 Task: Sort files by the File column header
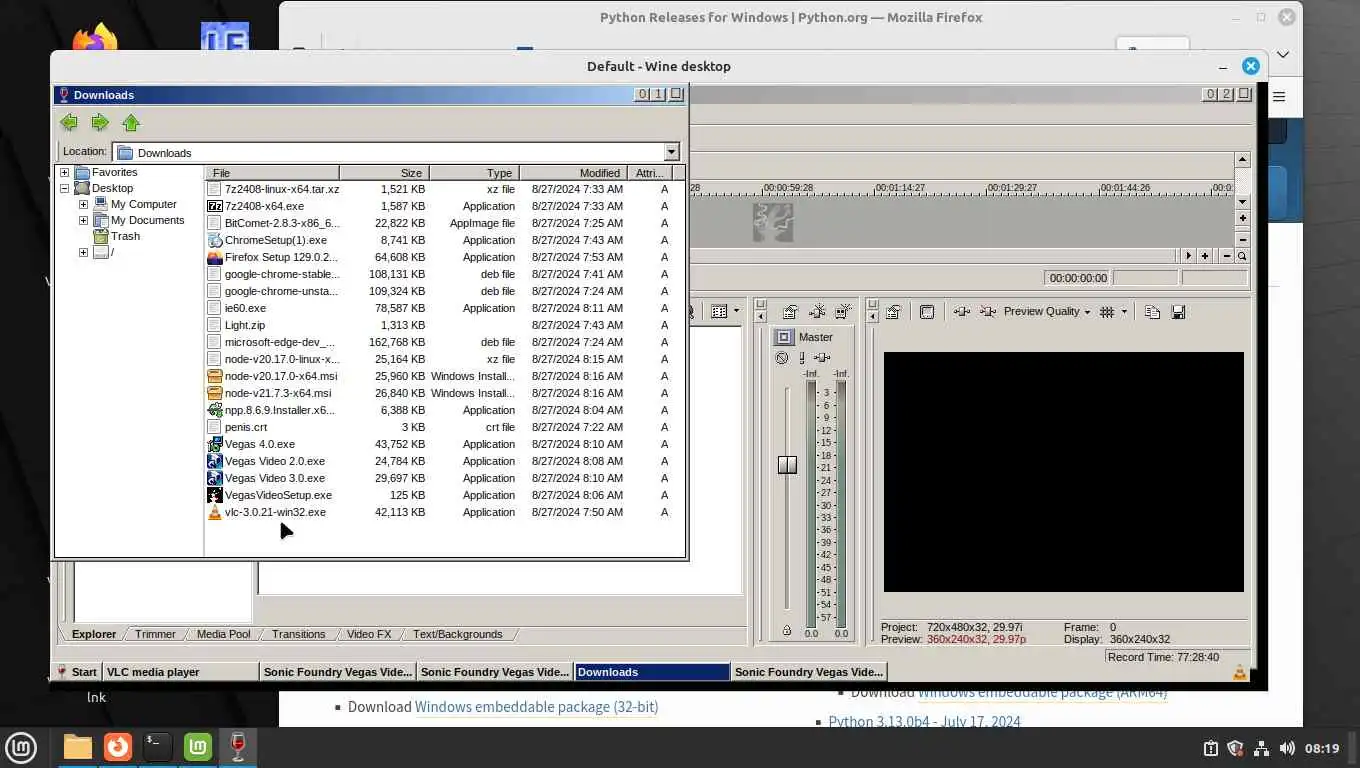pyautogui.click(x=272, y=173)
